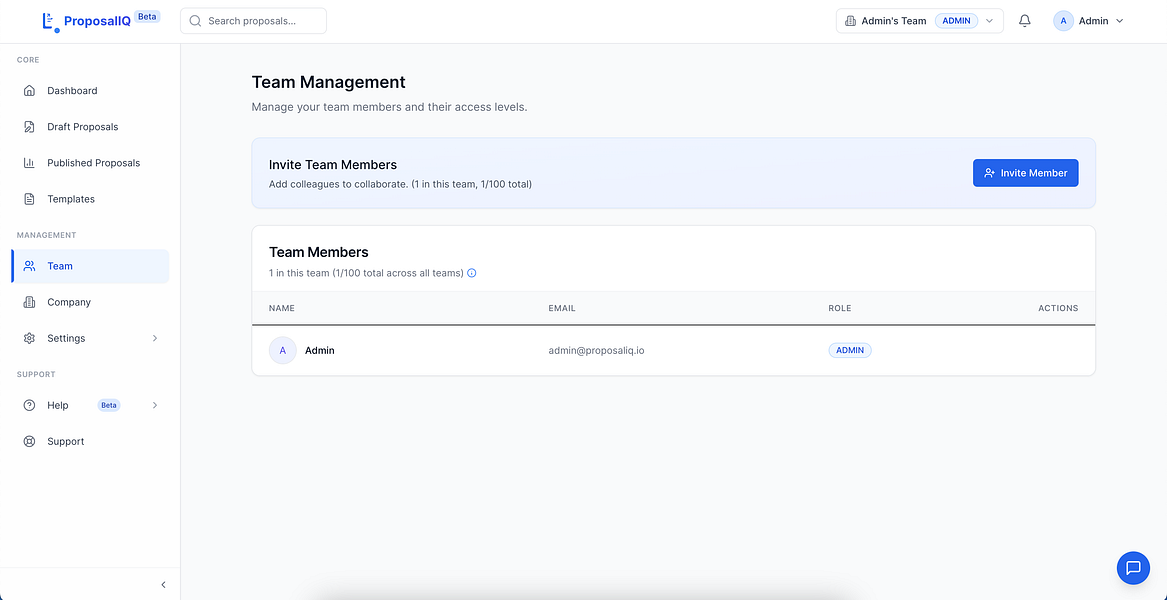
Task: Go to the Team menu item
Action: [60, 266]
